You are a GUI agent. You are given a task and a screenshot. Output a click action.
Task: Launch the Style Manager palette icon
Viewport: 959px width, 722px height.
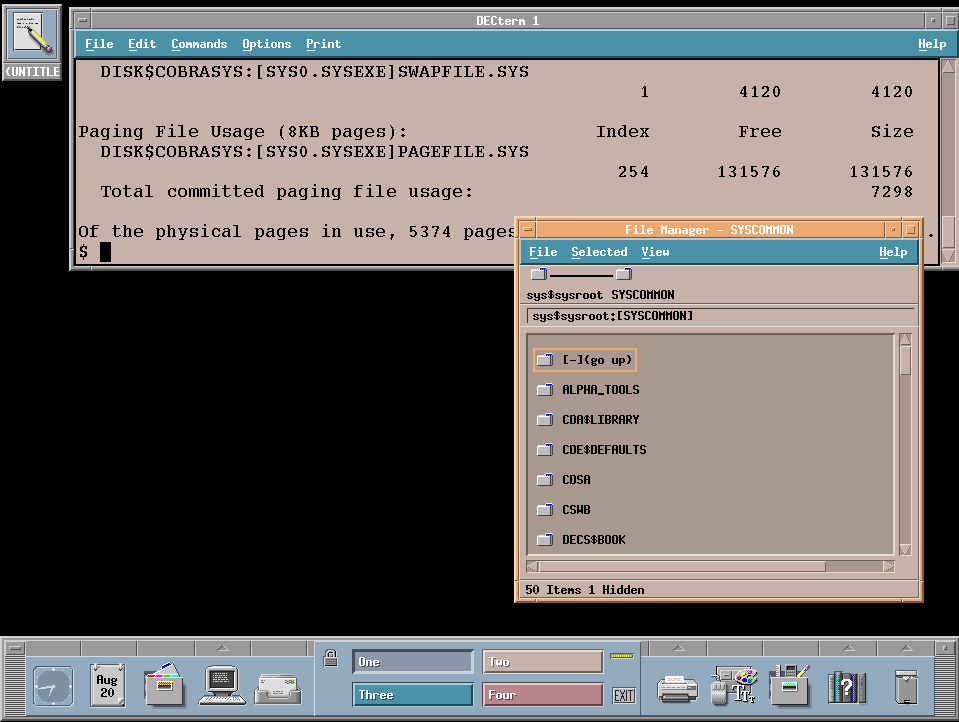click(x=734, y=686)
